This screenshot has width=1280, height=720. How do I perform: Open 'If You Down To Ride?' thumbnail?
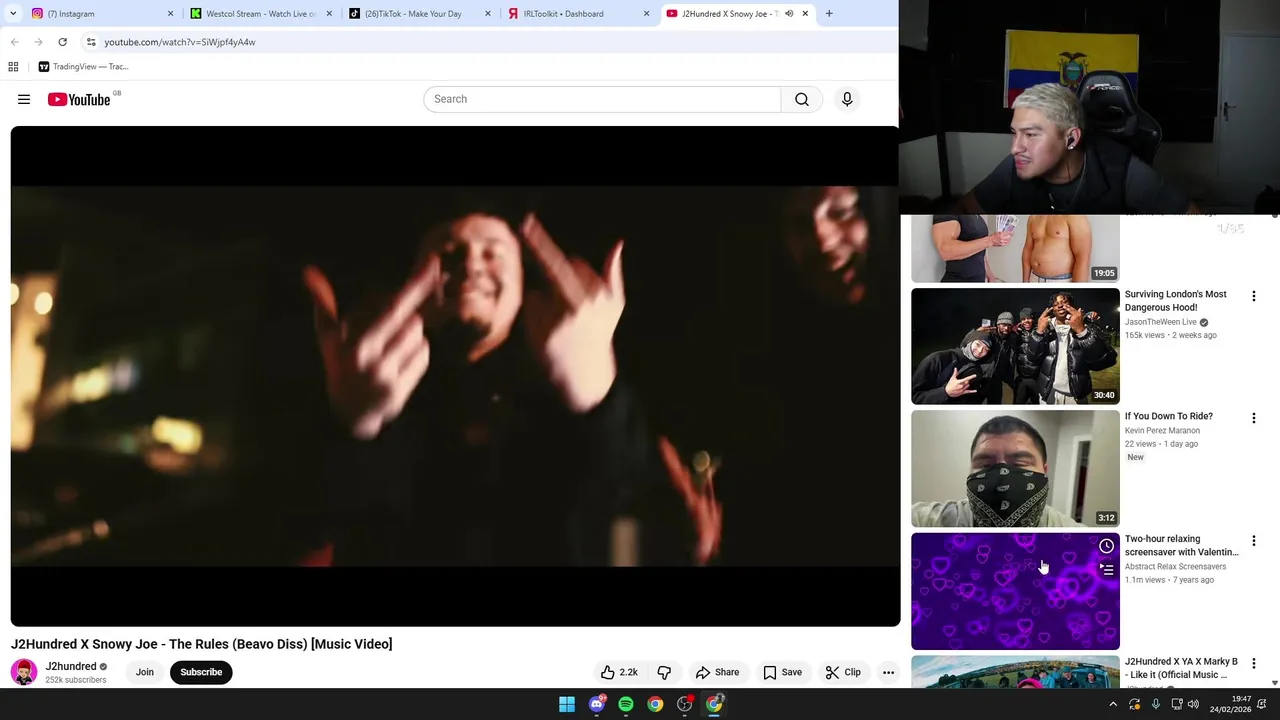[1015, 468]
